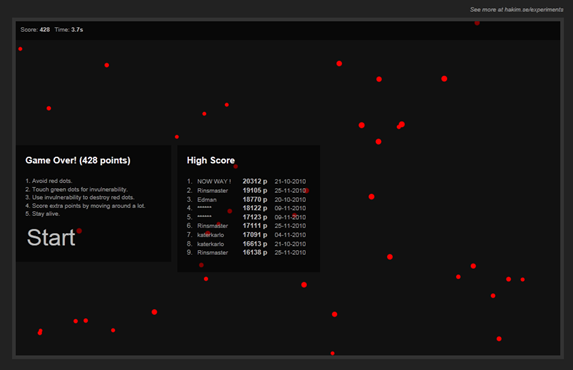Click the Start button to play again
The height and width of the screenshot is (370, 573).
coord(51,238)
